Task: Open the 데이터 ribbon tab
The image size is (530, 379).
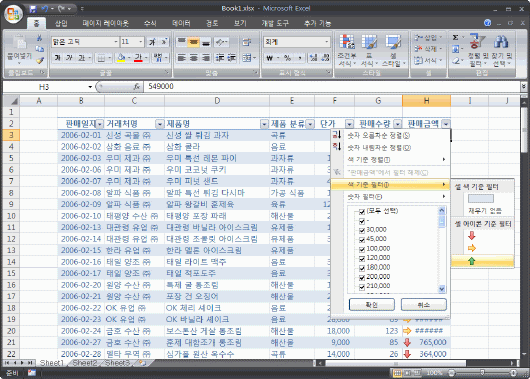Action: pyautogui.click(x=181, y=23)
